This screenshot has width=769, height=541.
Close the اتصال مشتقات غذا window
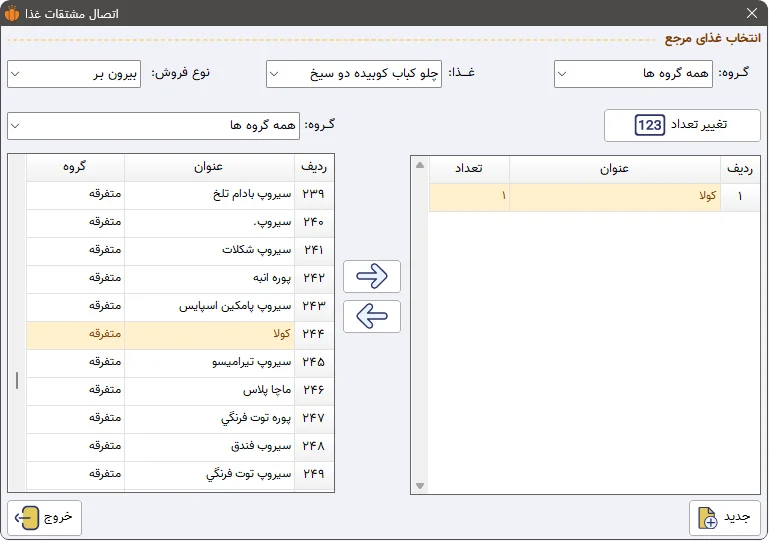(752, 13)
